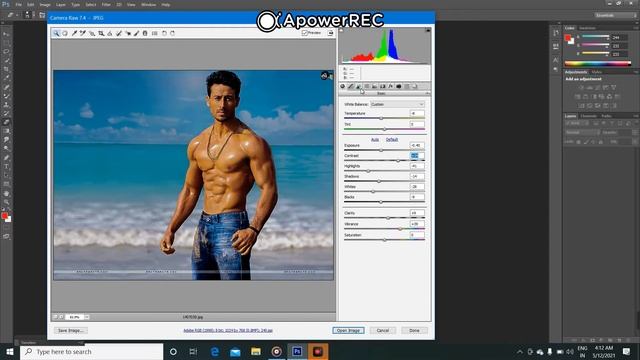640x360 pixels.
Task: Open the zoom level dropdown below the preview
Action: [x=87, y=317]
